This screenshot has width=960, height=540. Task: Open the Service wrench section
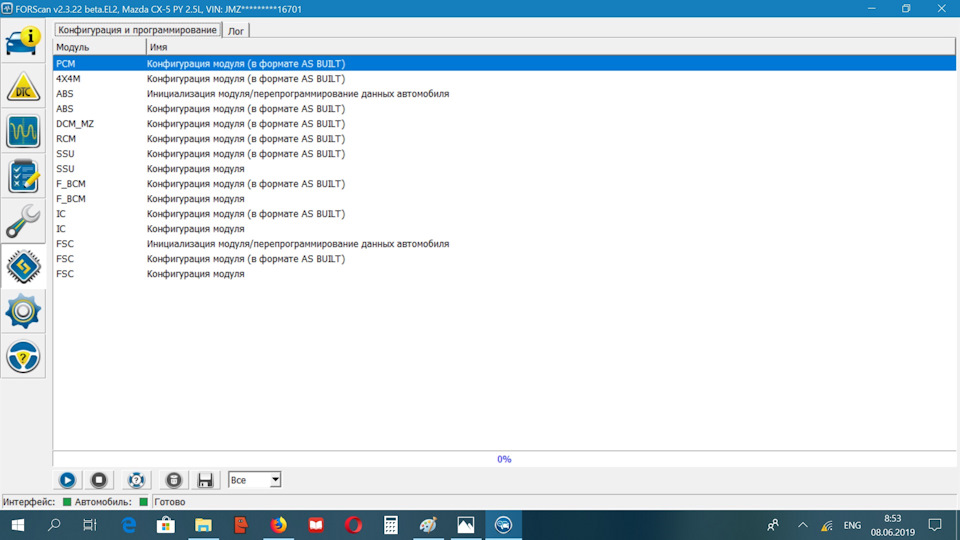tap(23, 221)
